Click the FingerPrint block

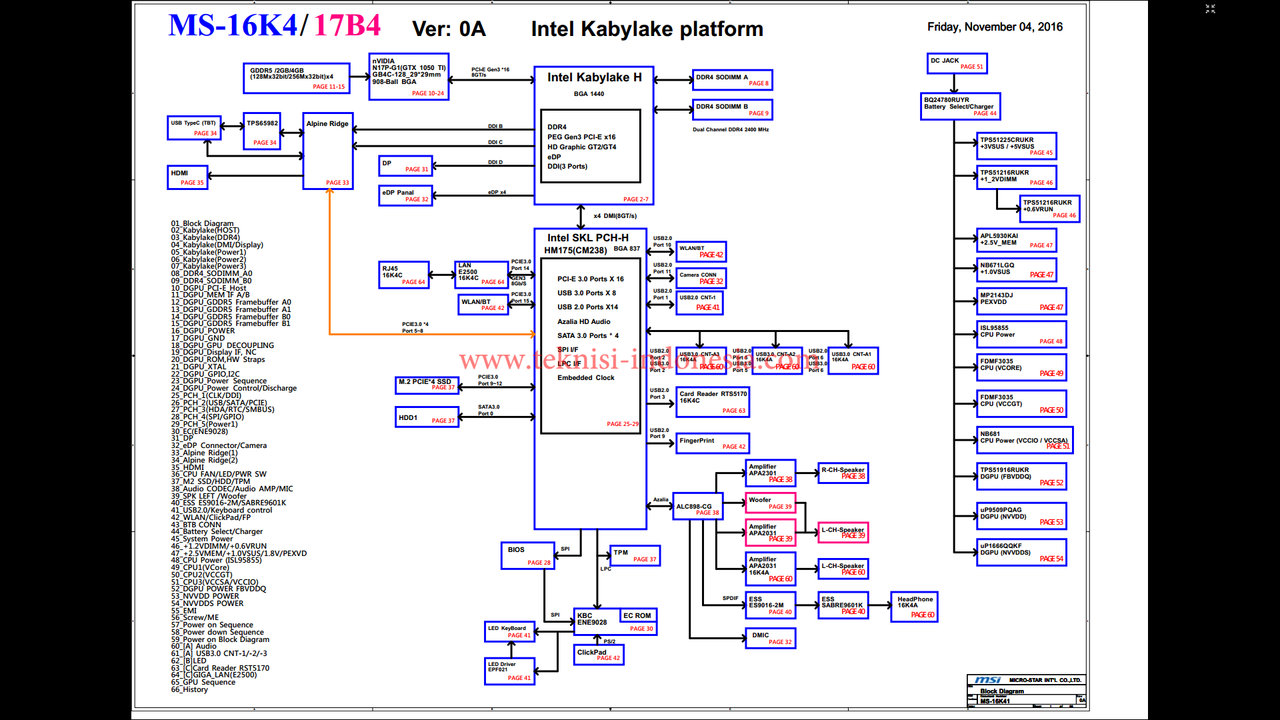tap(712, 443)
